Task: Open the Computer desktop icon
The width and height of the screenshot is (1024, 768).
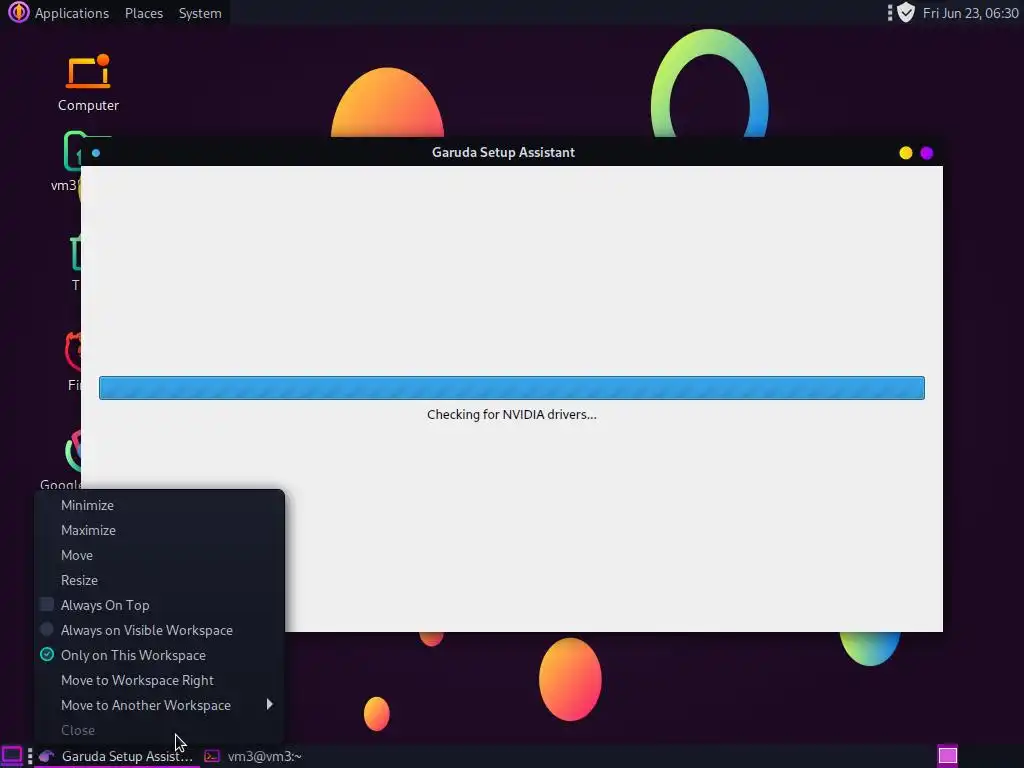Action: (88, 83)
